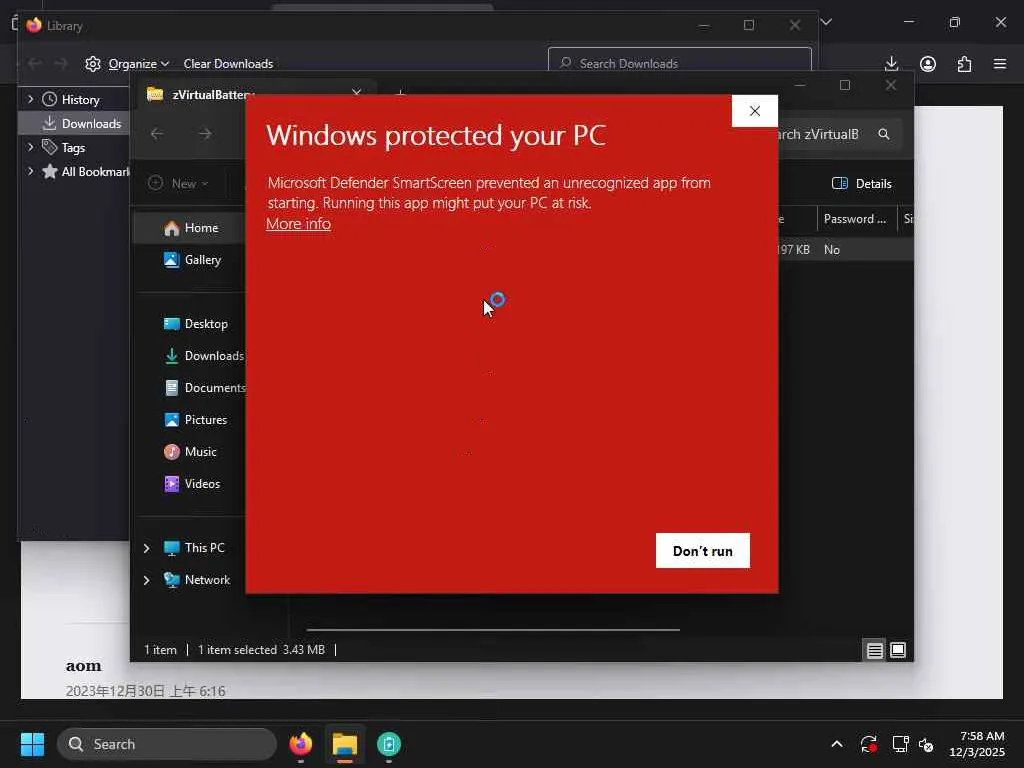Viewport: 1024px width, 768px height.
Task: Show hidden system tray icons
Action: (x=837, y=744)
